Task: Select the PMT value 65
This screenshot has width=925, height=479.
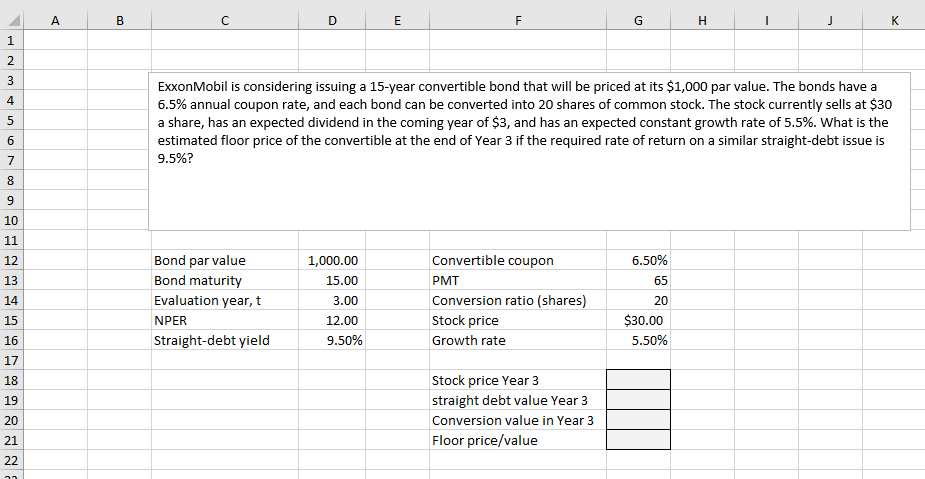Action: click(638, 280)
